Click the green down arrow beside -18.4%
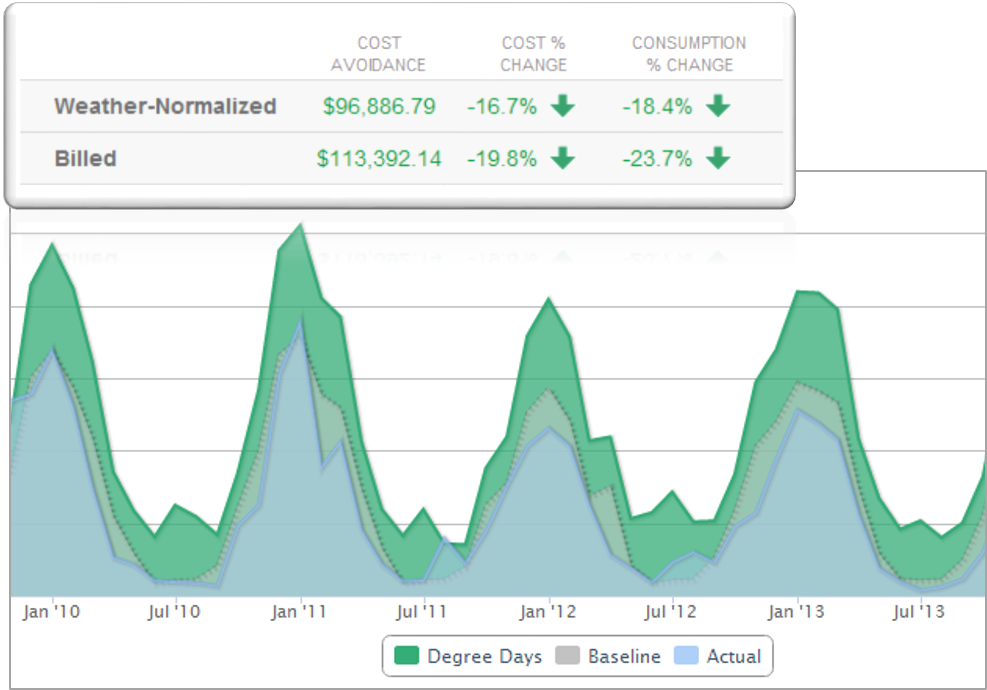This screenshot has height=690, width=987. [718, 106]
